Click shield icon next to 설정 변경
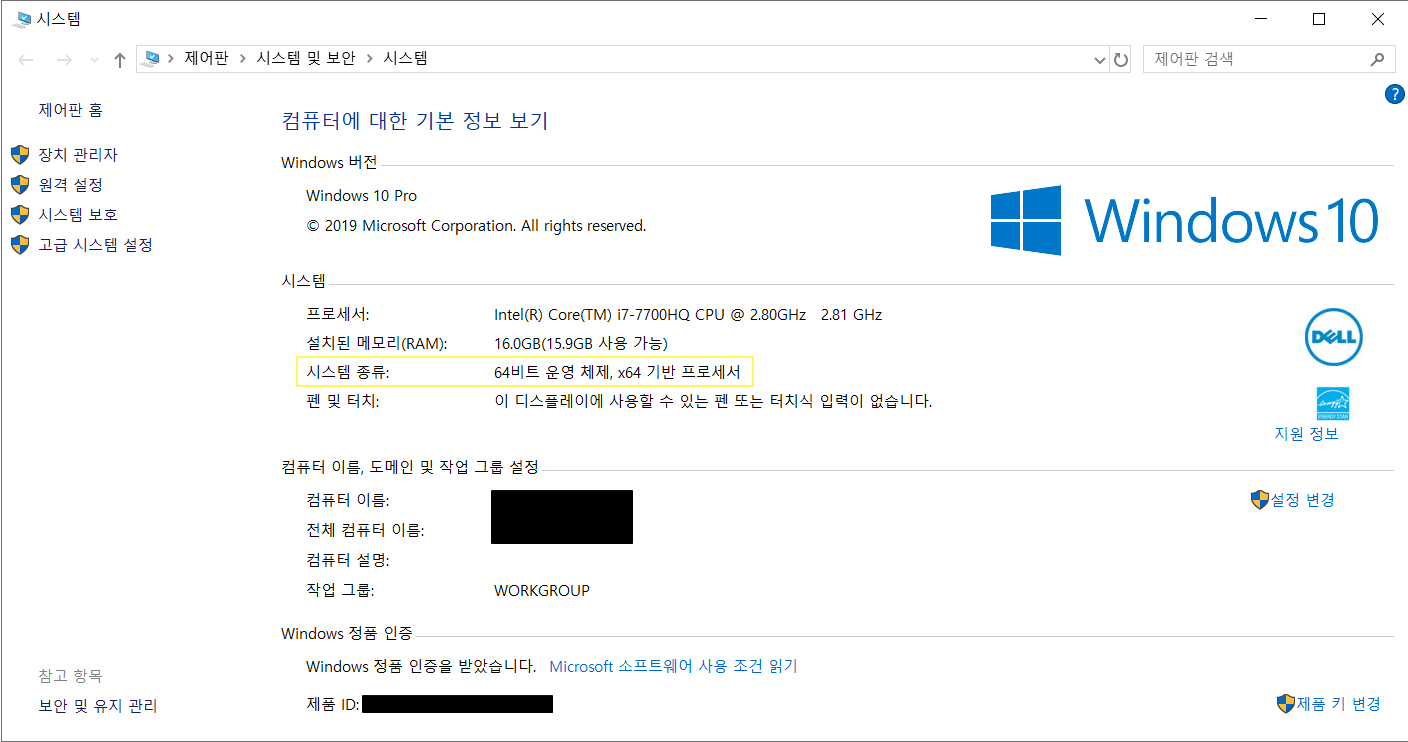The height and width of the screenshot is (742, 1408). [x=1260, y=500]
